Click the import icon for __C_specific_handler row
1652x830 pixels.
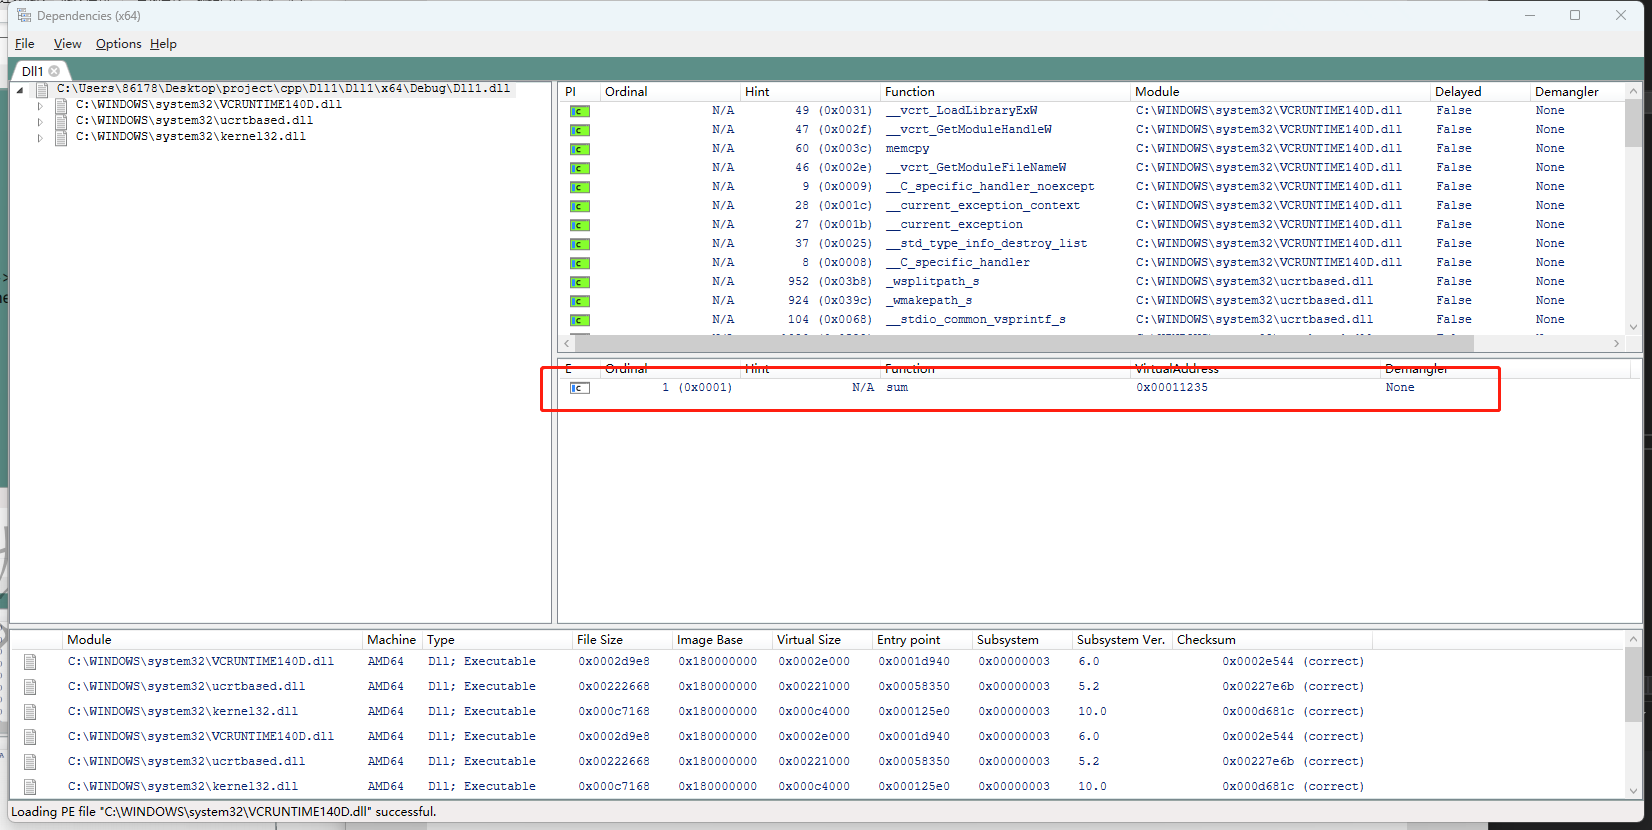coord(580,263)
